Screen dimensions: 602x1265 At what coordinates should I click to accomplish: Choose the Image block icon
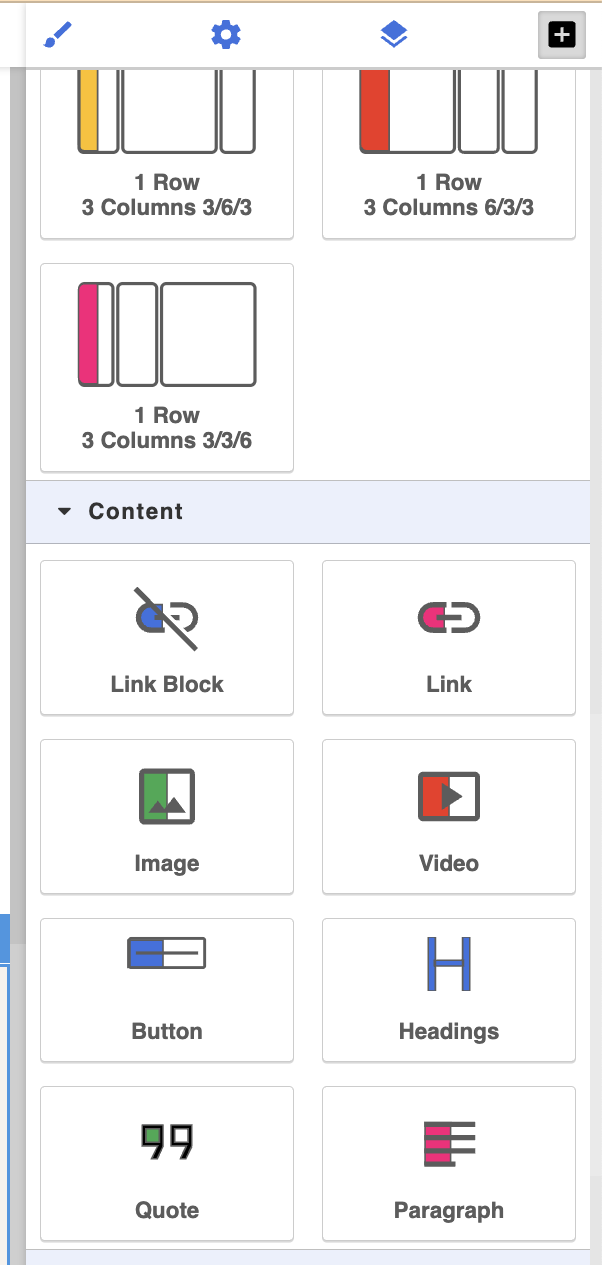[x=167, y=797]
